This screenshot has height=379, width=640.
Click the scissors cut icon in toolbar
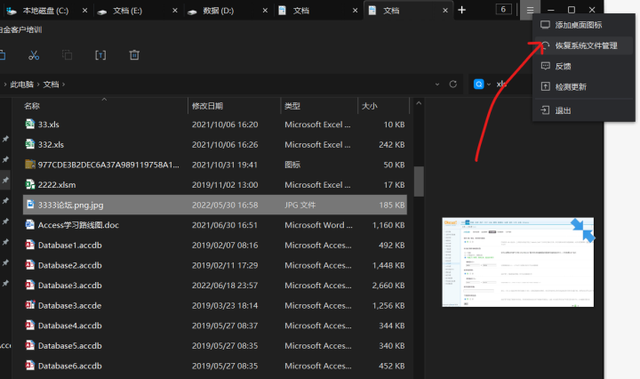tap(34, 55)
